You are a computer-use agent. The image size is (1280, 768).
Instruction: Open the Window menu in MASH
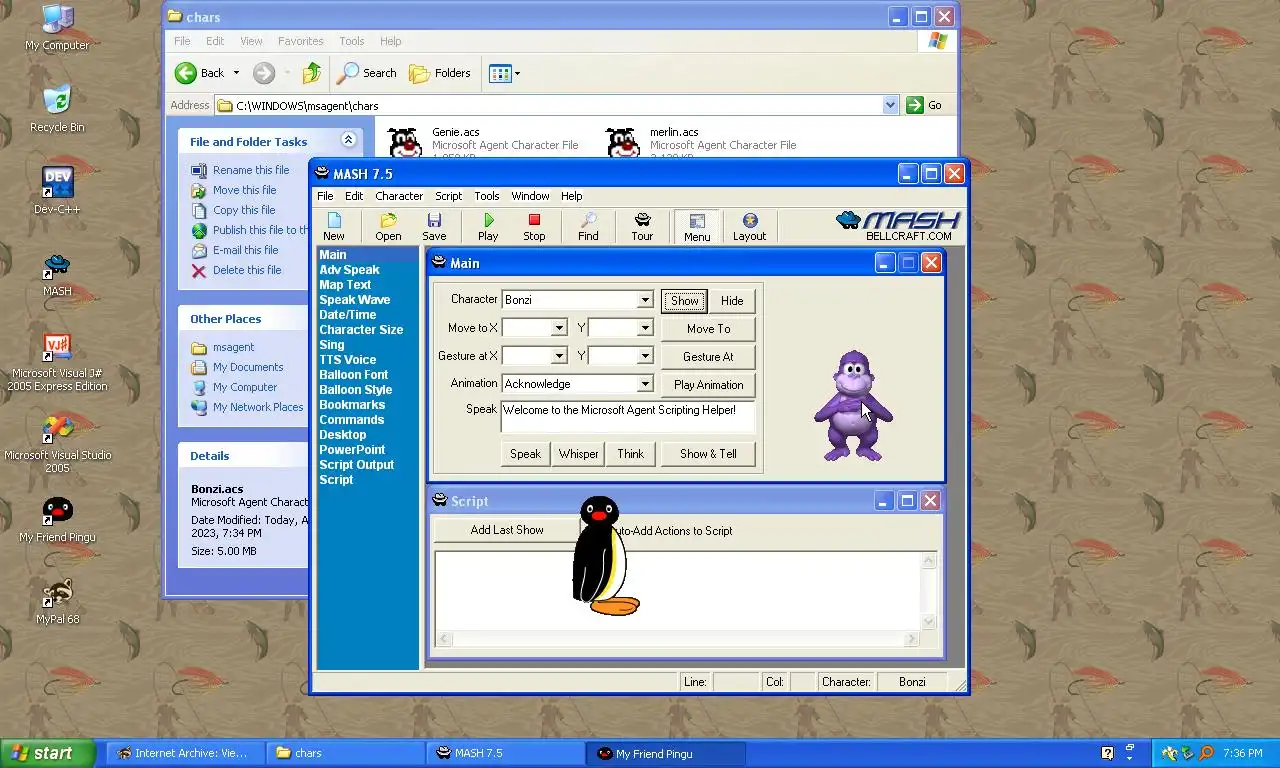(530, 196)
